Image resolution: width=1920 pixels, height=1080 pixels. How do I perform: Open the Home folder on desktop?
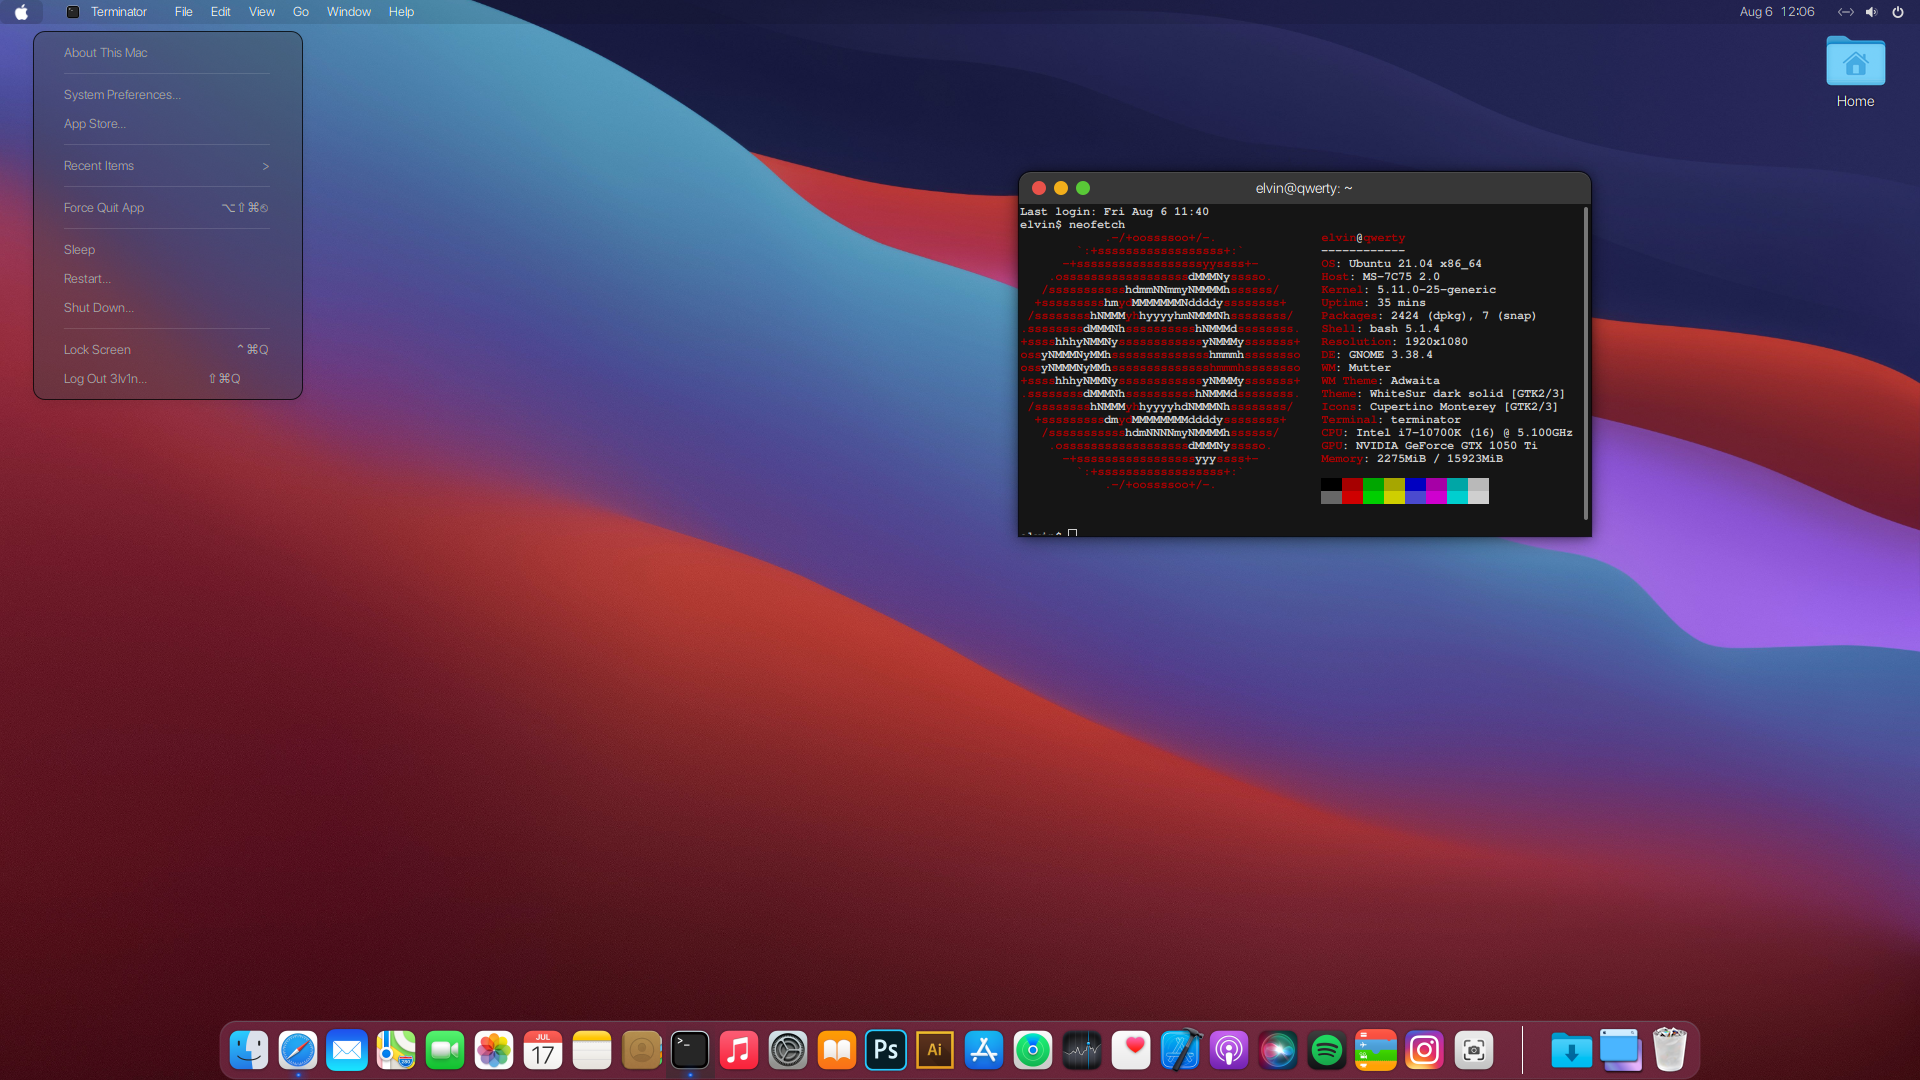(x=1855, y=72)
